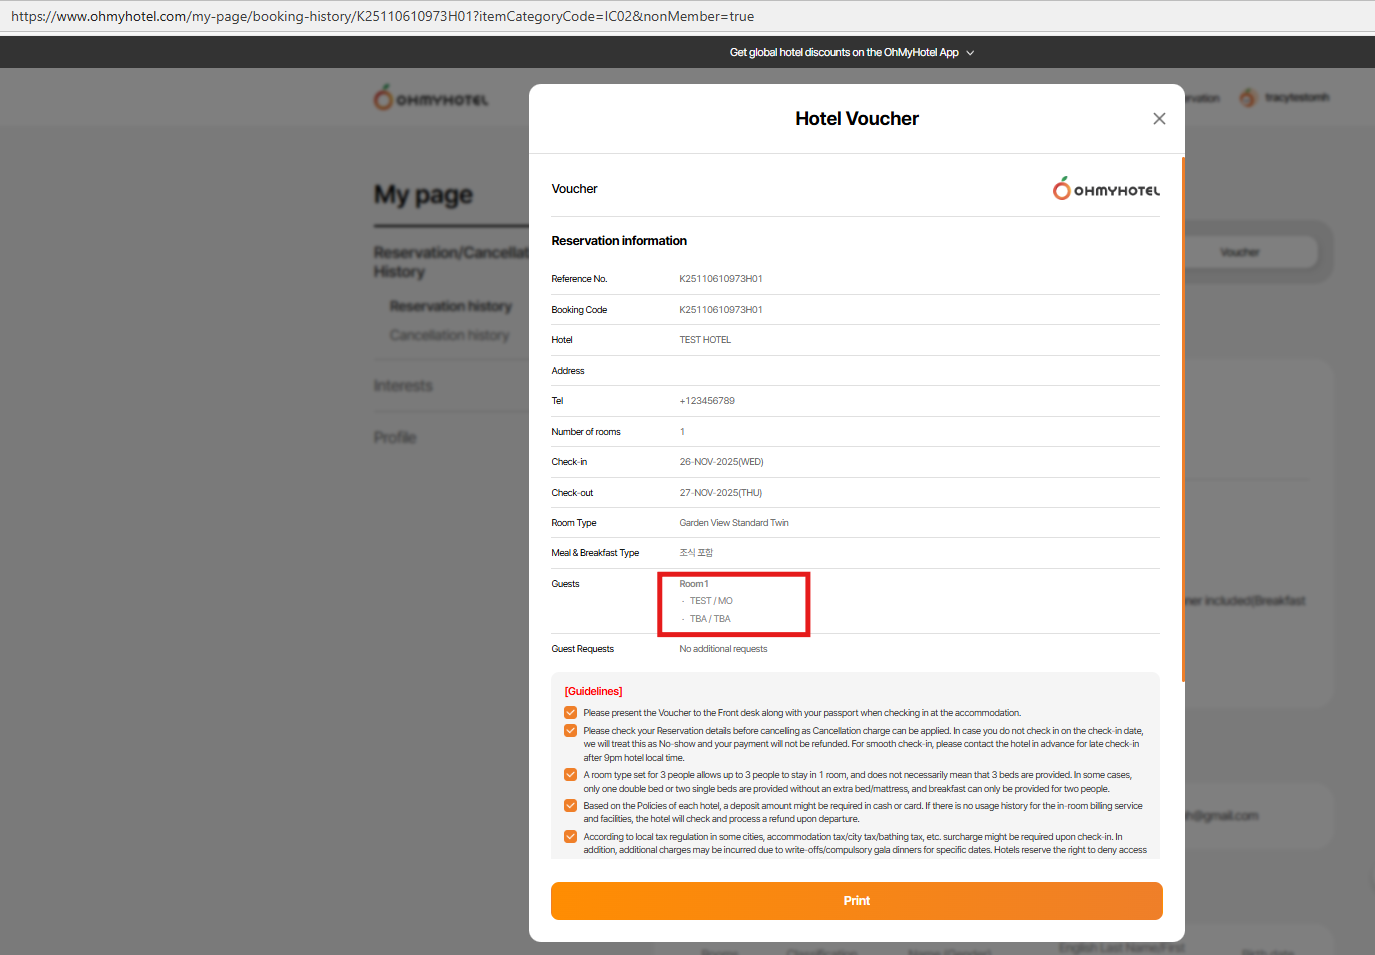Close the Hotel Voucher dialog

tap(1159, 119)
